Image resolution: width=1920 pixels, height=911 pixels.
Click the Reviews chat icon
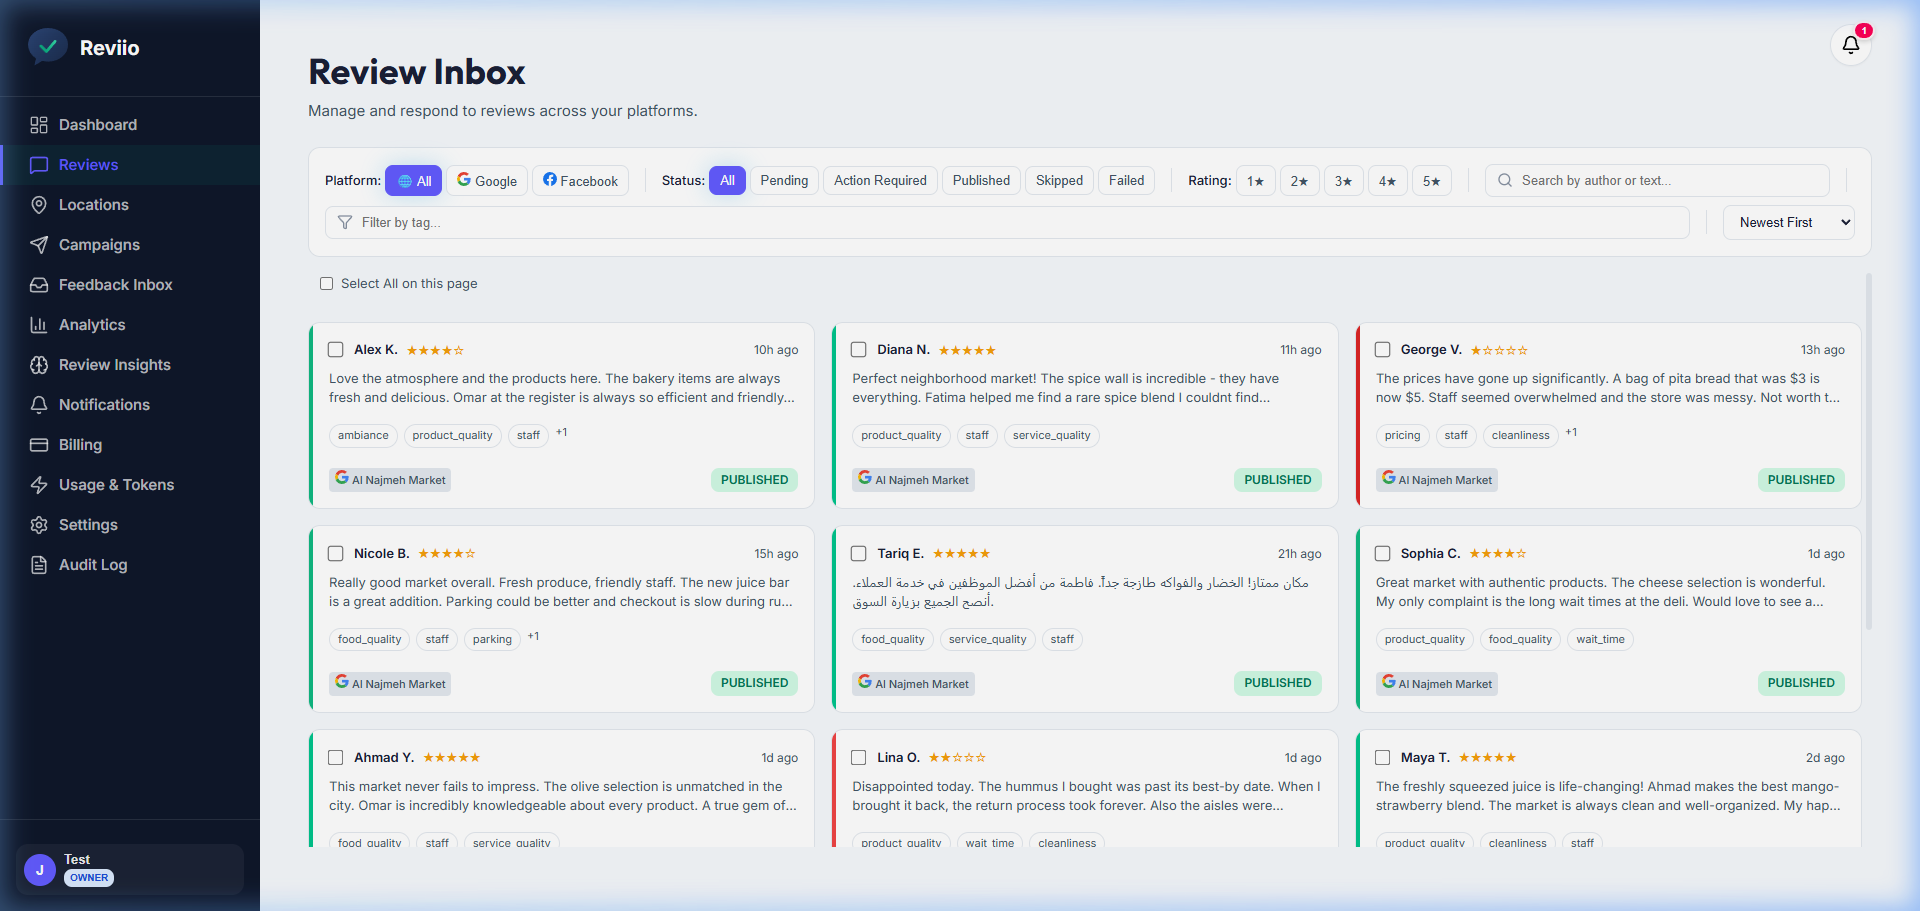point(39,165)
